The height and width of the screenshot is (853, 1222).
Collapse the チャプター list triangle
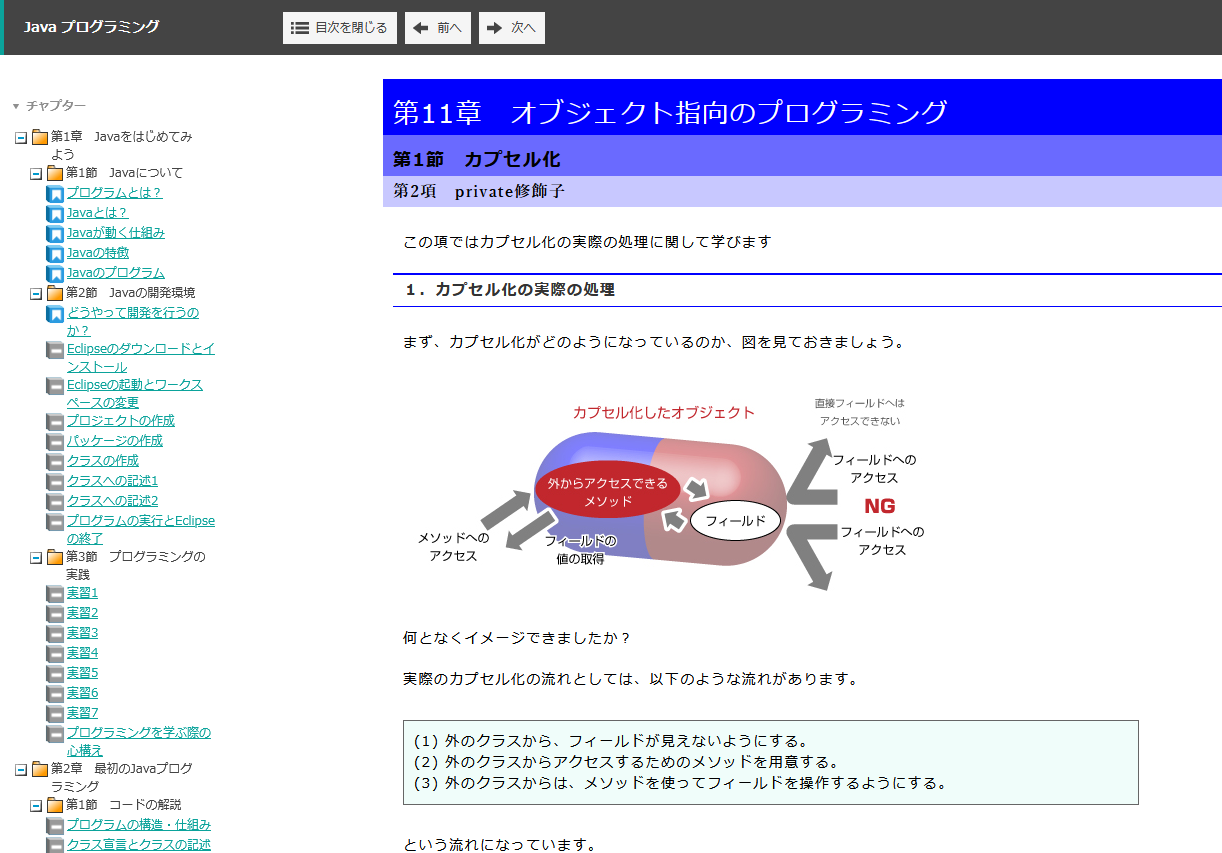(x=16, y=106)
